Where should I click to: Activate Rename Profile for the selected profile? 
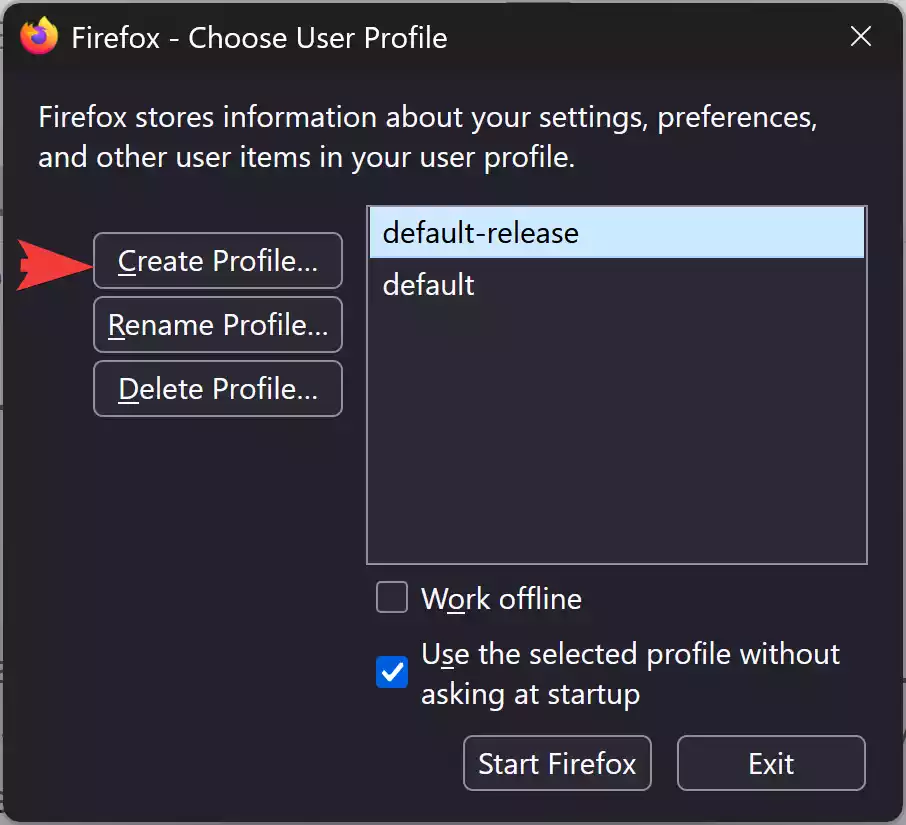(x=217, y=324)
